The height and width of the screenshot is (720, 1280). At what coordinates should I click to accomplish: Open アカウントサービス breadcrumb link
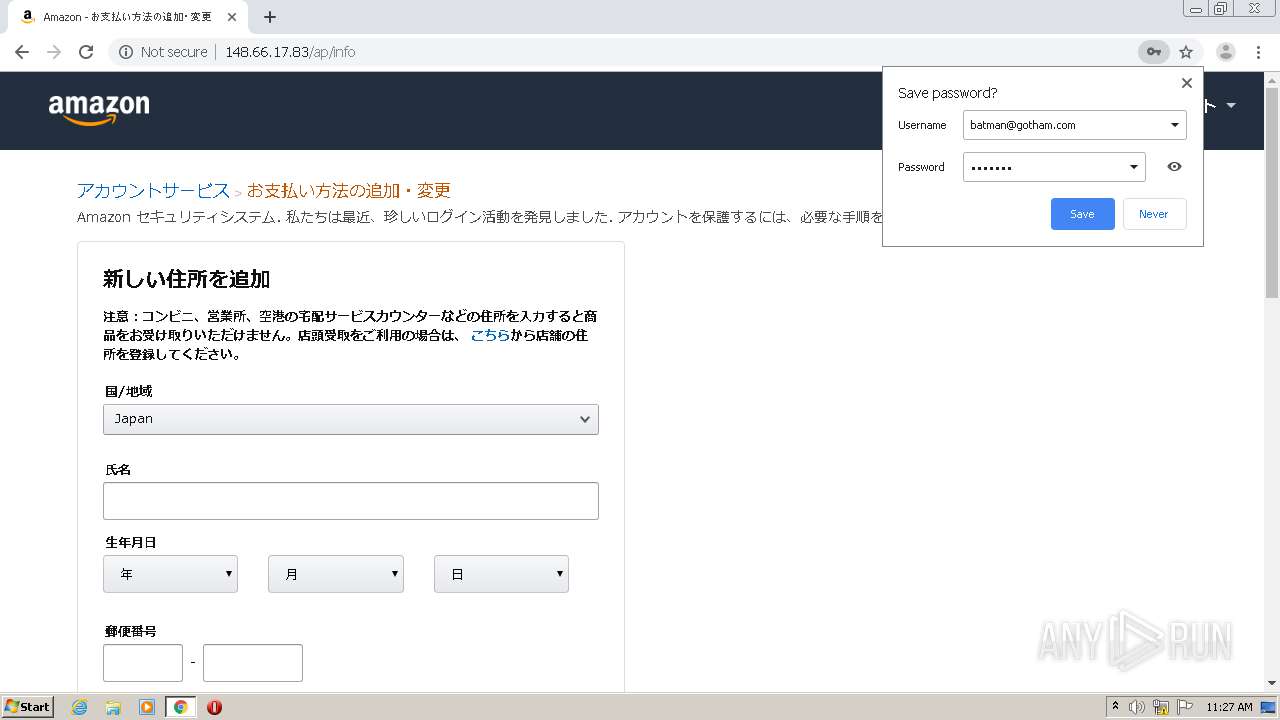153,190
